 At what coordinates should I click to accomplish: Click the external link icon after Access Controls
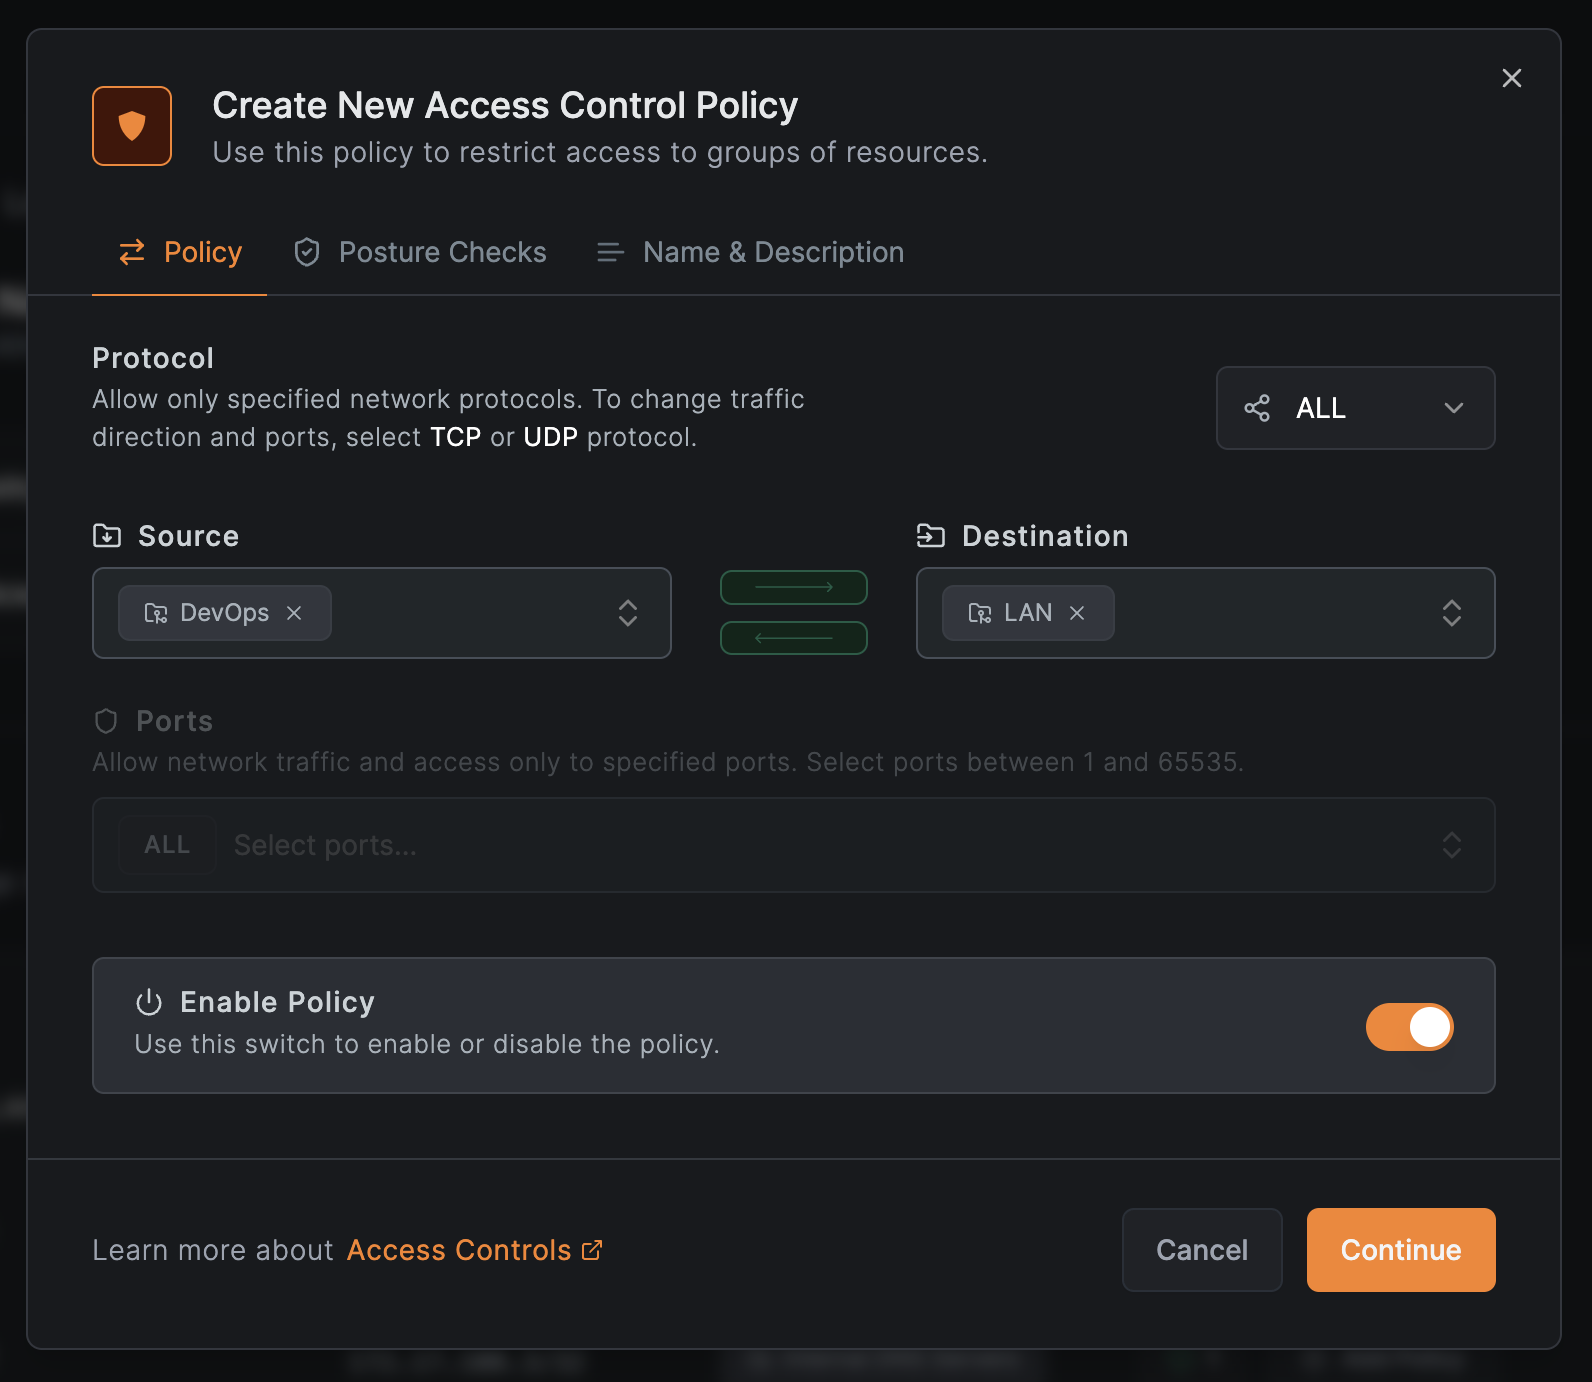(x=592, y=1250)
